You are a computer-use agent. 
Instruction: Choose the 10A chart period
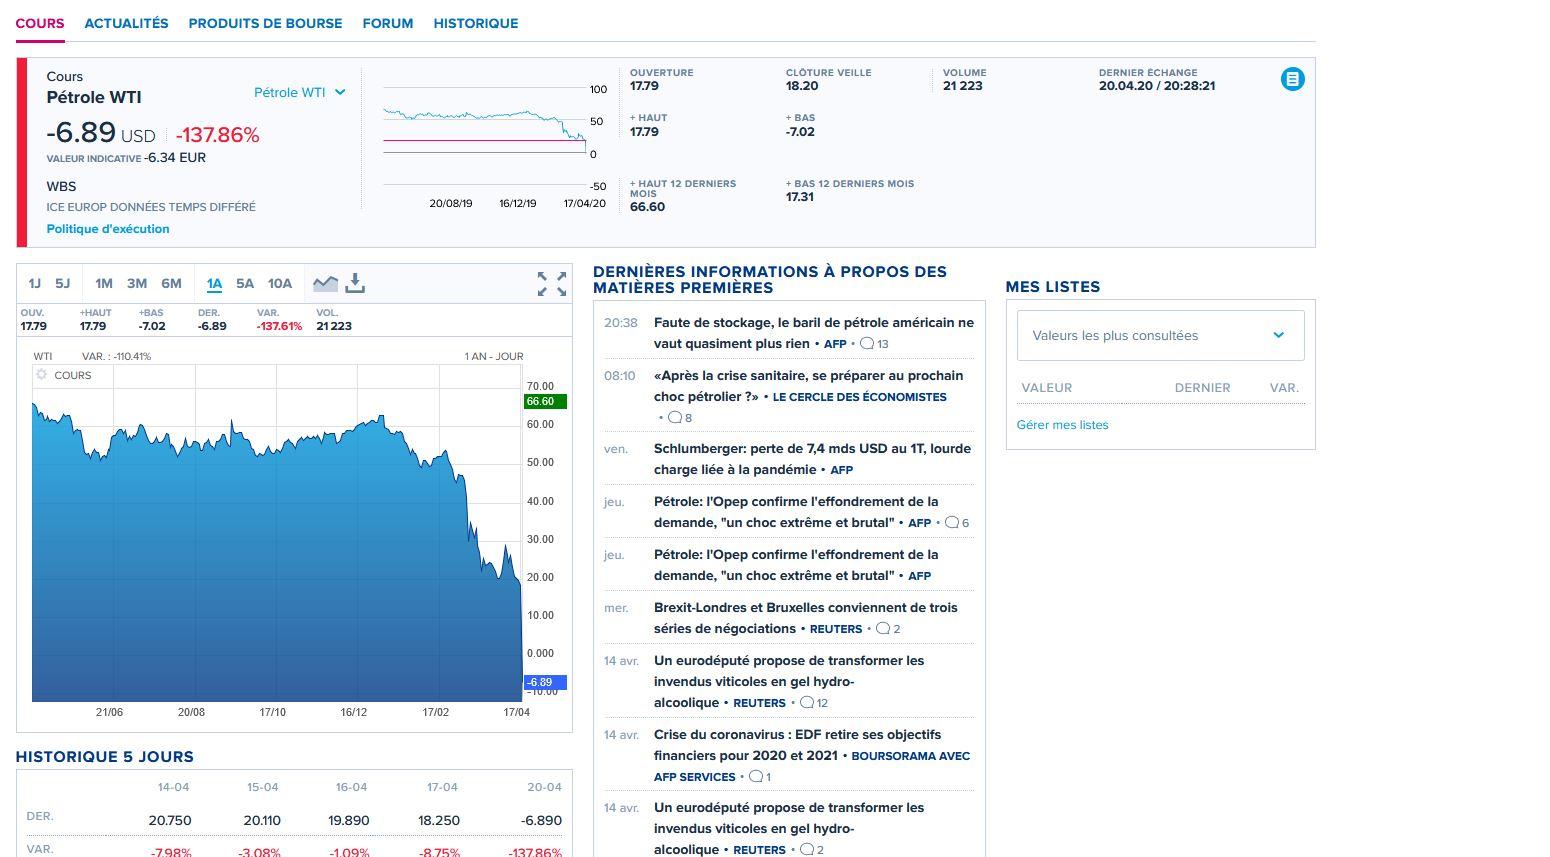[280, 284]
